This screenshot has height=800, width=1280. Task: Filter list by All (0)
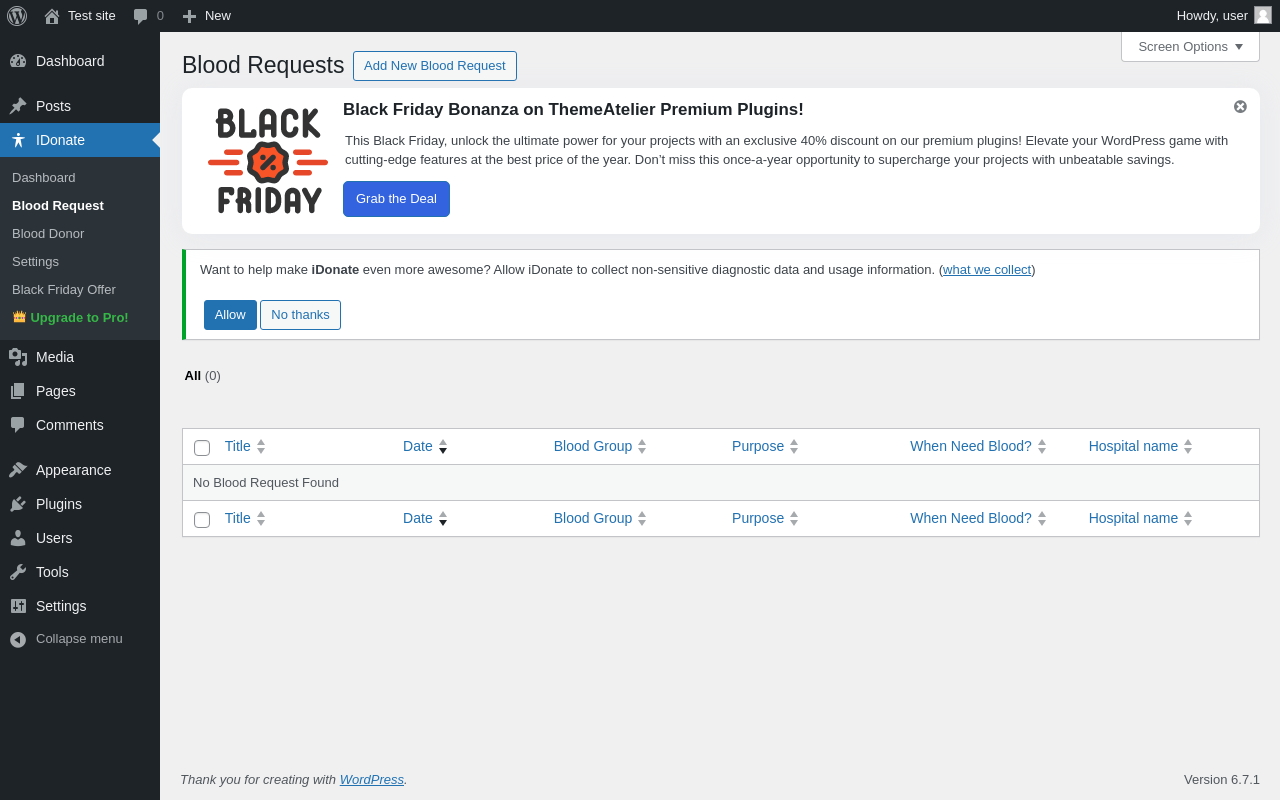point(202,376)
